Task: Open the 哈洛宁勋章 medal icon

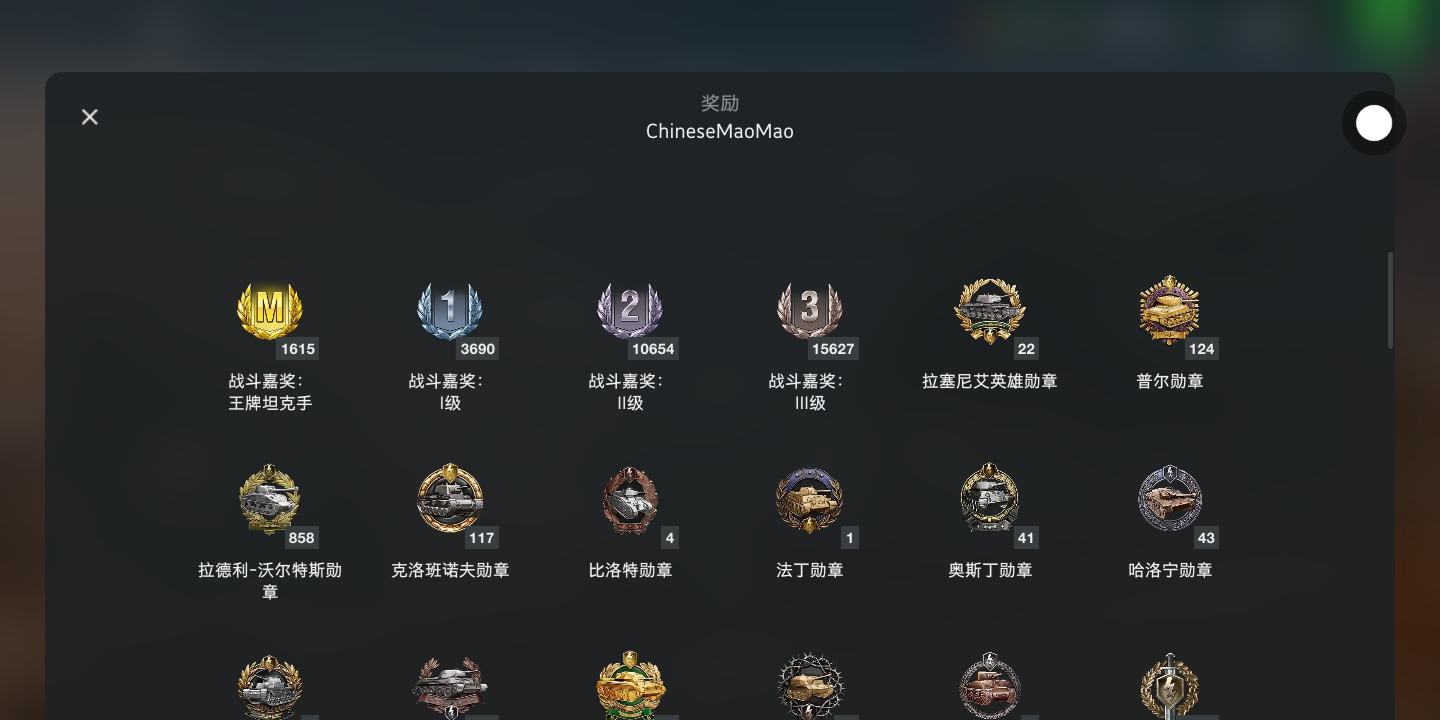Action: pyautogui.click(x=1170, y=499)
